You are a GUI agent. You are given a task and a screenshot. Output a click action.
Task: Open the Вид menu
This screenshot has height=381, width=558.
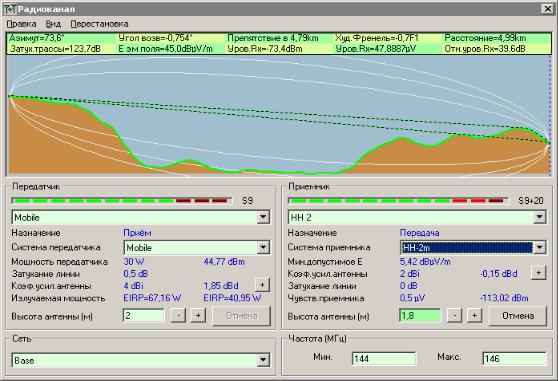click(x=53, y=24)
